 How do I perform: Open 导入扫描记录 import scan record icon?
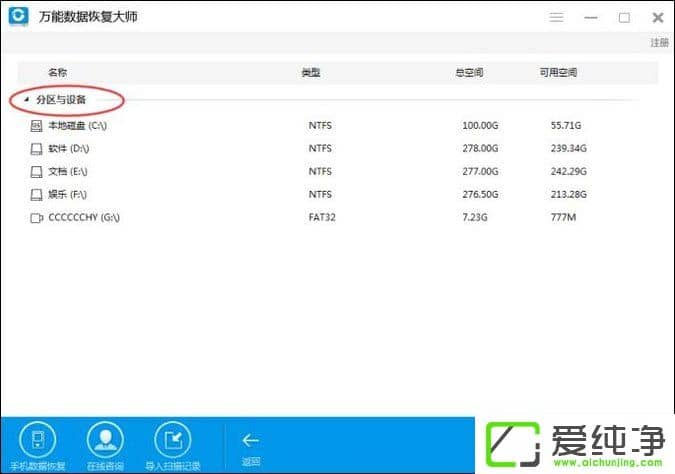(x=172, y=438)
